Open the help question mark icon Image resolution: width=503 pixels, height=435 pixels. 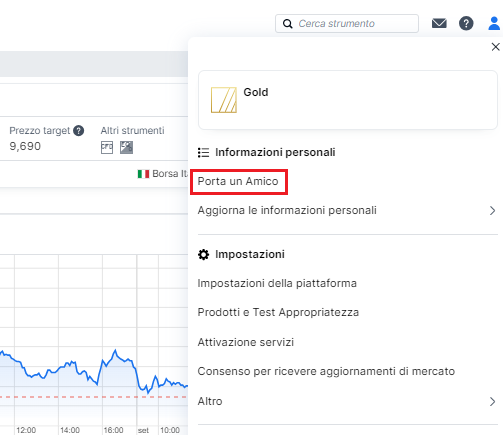[466, 23]
